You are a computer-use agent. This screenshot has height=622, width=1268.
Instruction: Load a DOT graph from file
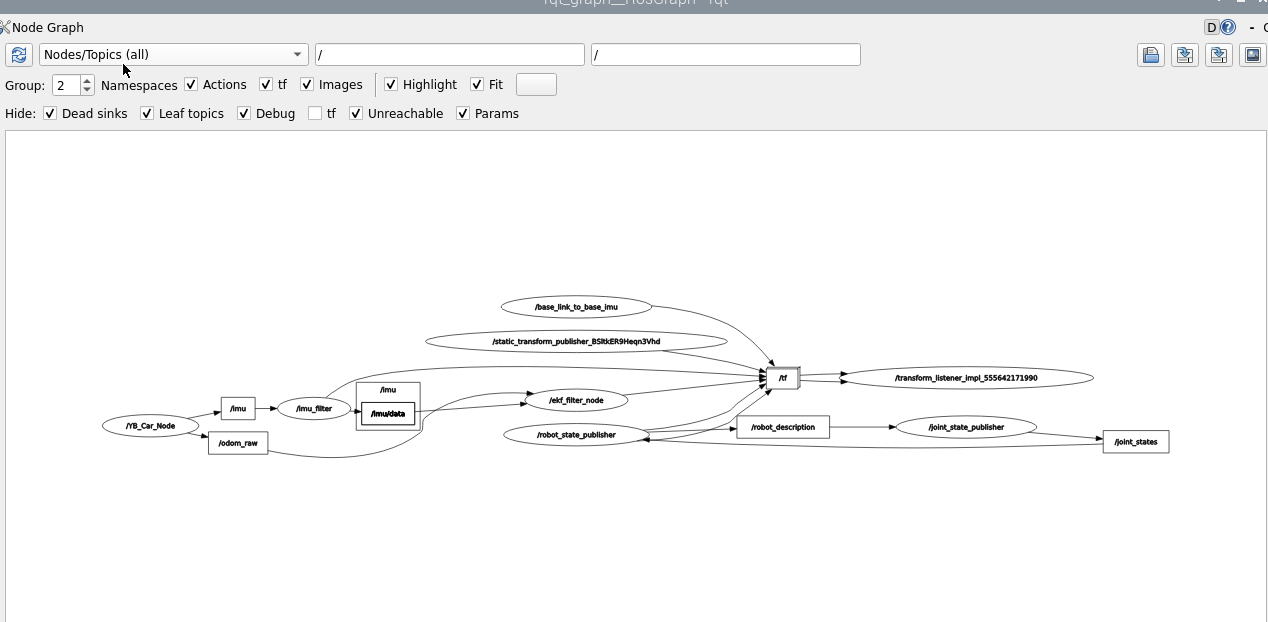(x=1151, y=55)
